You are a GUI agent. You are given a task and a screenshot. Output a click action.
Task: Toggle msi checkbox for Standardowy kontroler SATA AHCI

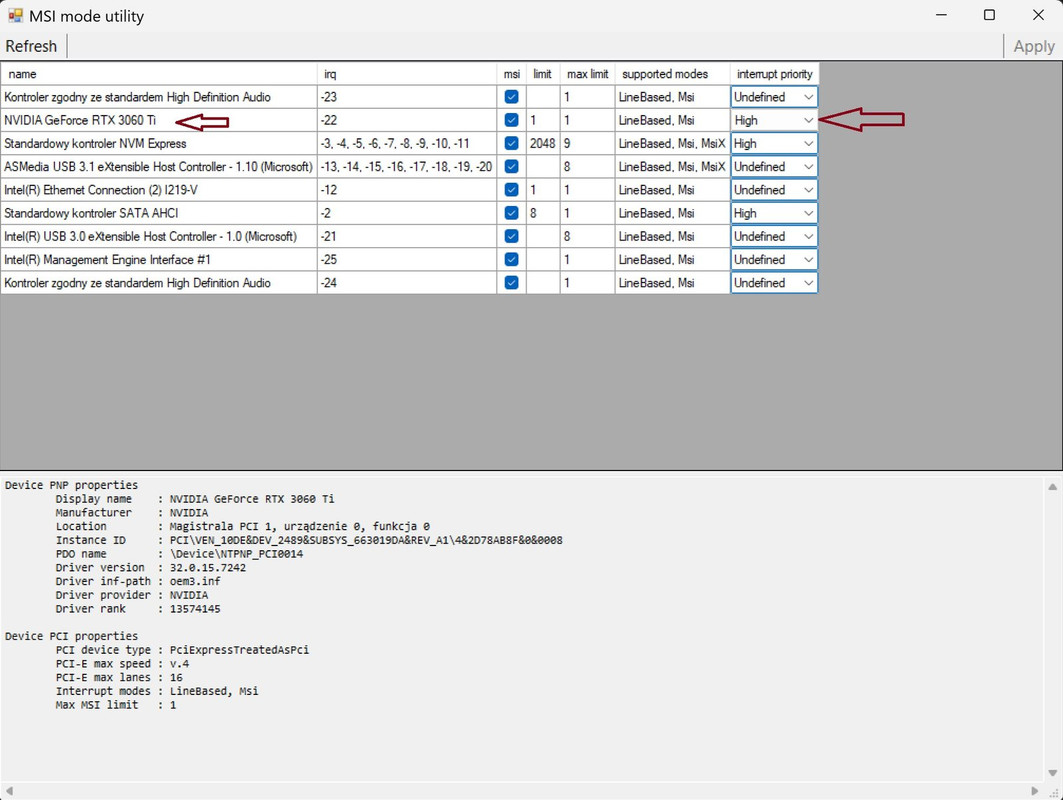click(x=511, y=213)
